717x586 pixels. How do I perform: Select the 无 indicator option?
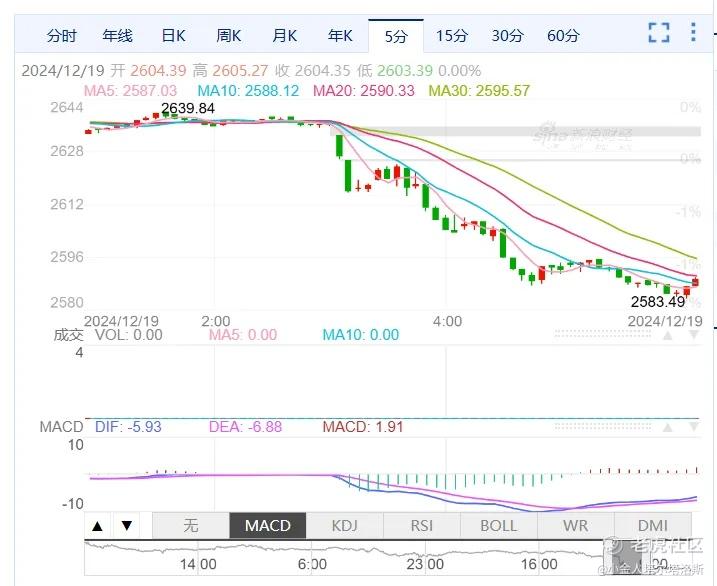[191, 526]
